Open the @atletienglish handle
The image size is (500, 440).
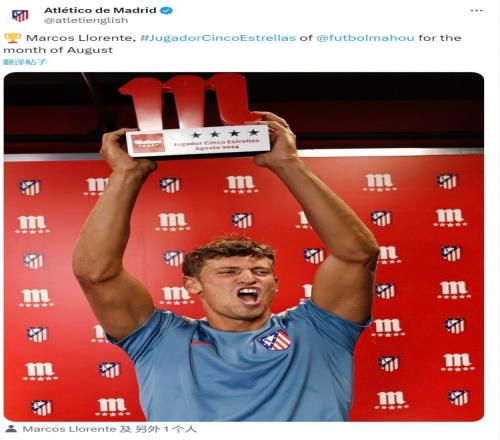coord(86,20)
